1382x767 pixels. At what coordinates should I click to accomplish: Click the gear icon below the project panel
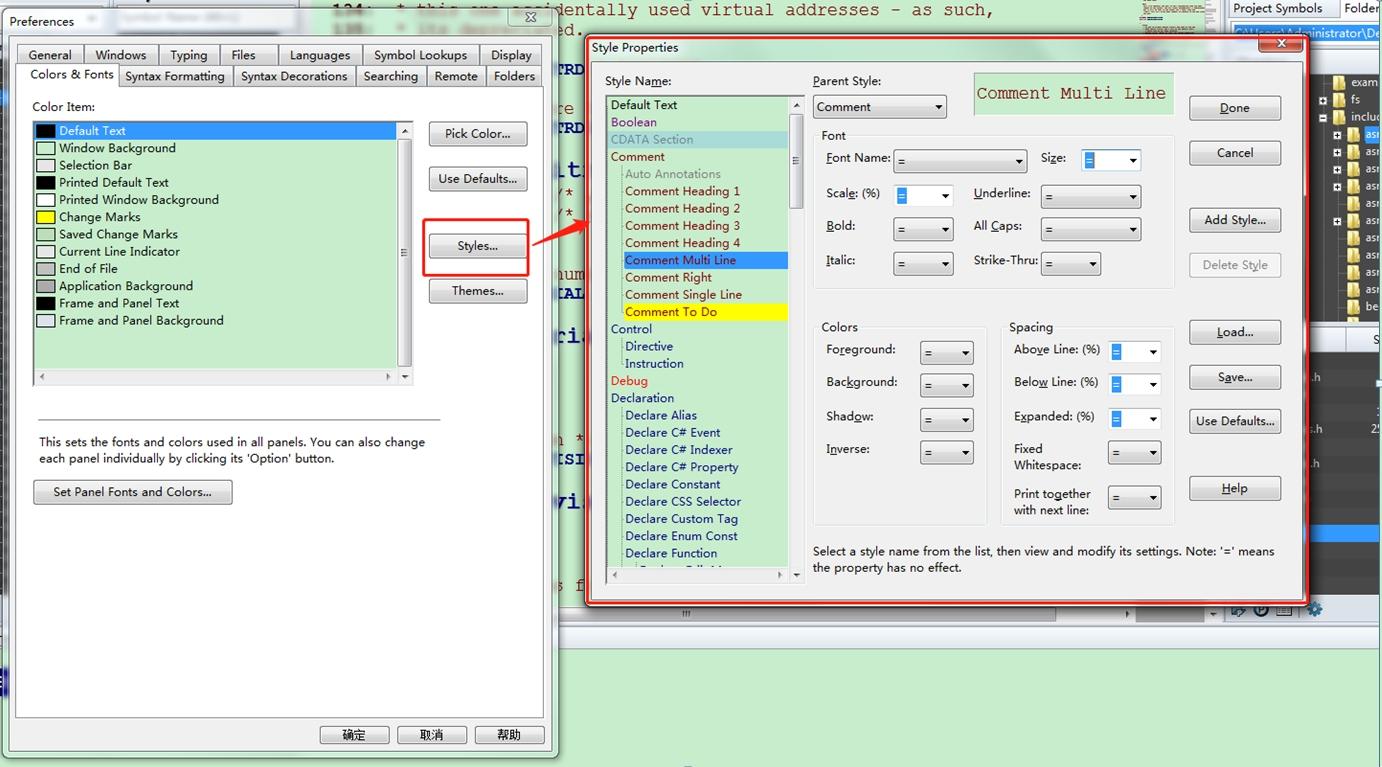(x=1314, y=609)
